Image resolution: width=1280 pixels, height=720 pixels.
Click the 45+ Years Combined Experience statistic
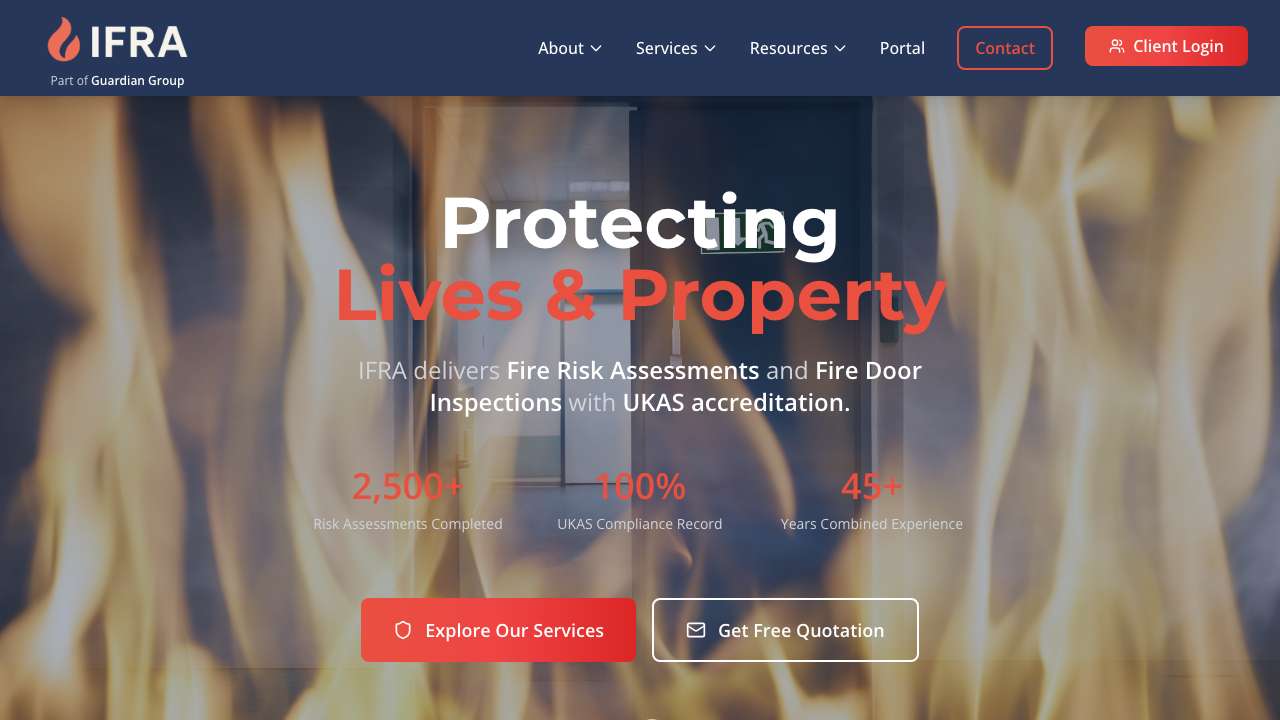point(872,500)
